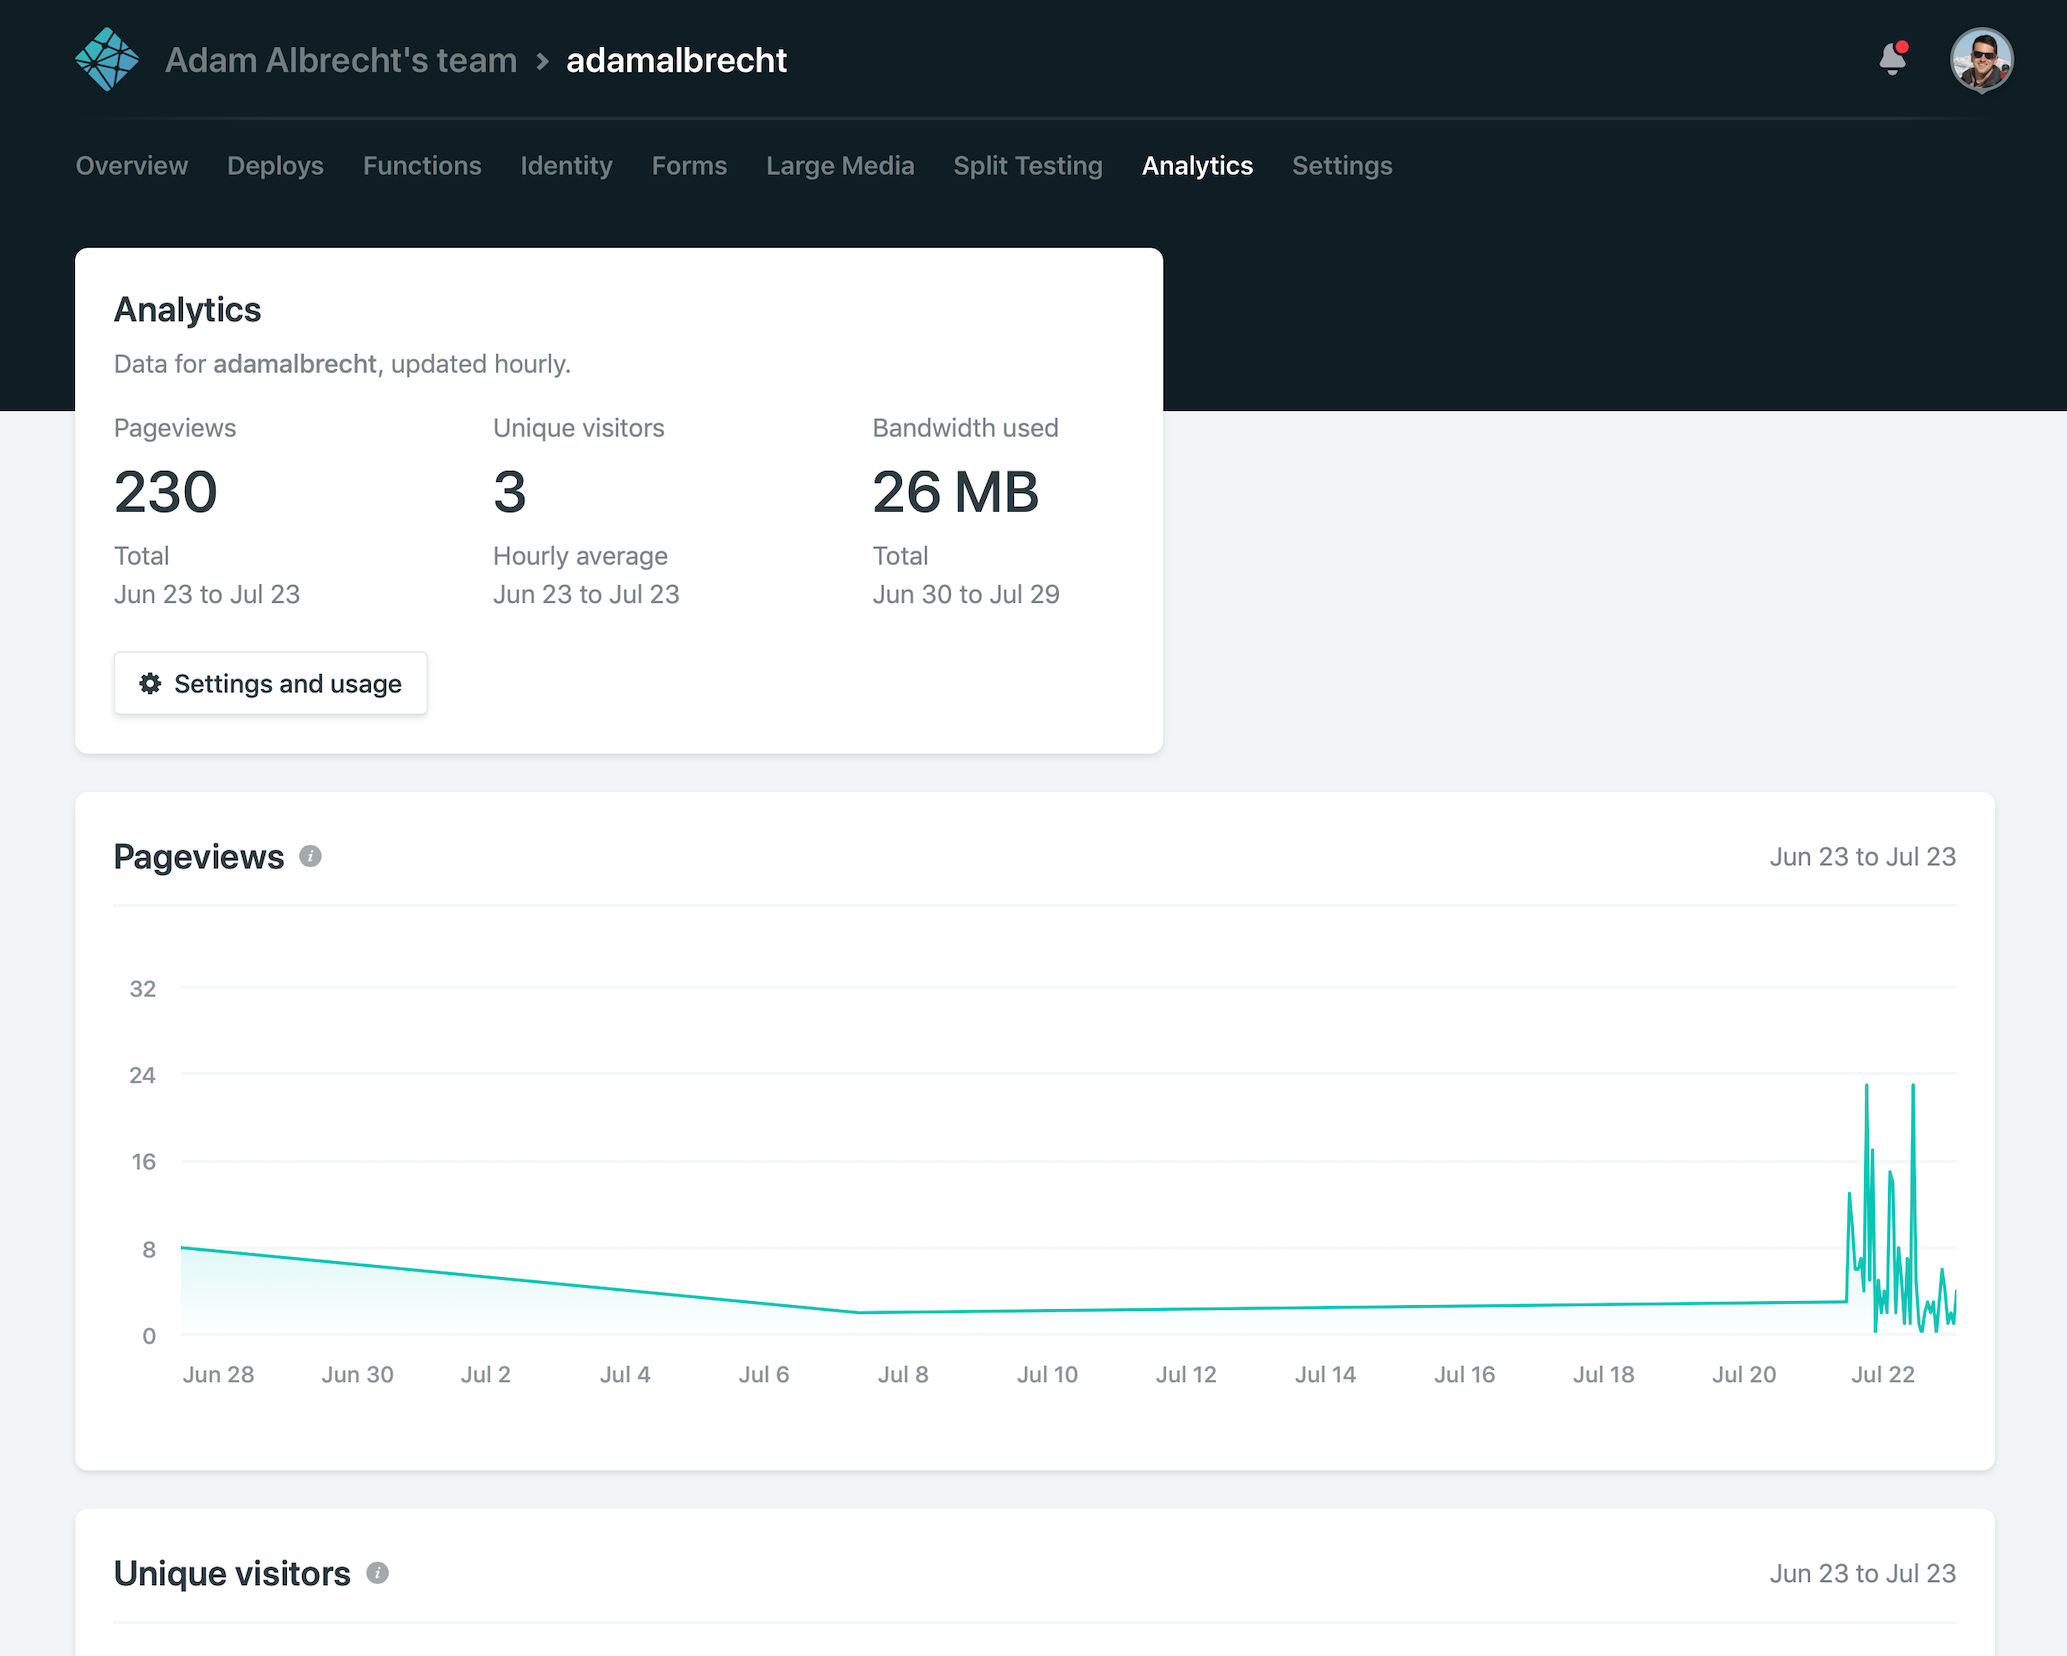Go to Adam Albrecht's team breadcrumb

[x=341, y=60]
